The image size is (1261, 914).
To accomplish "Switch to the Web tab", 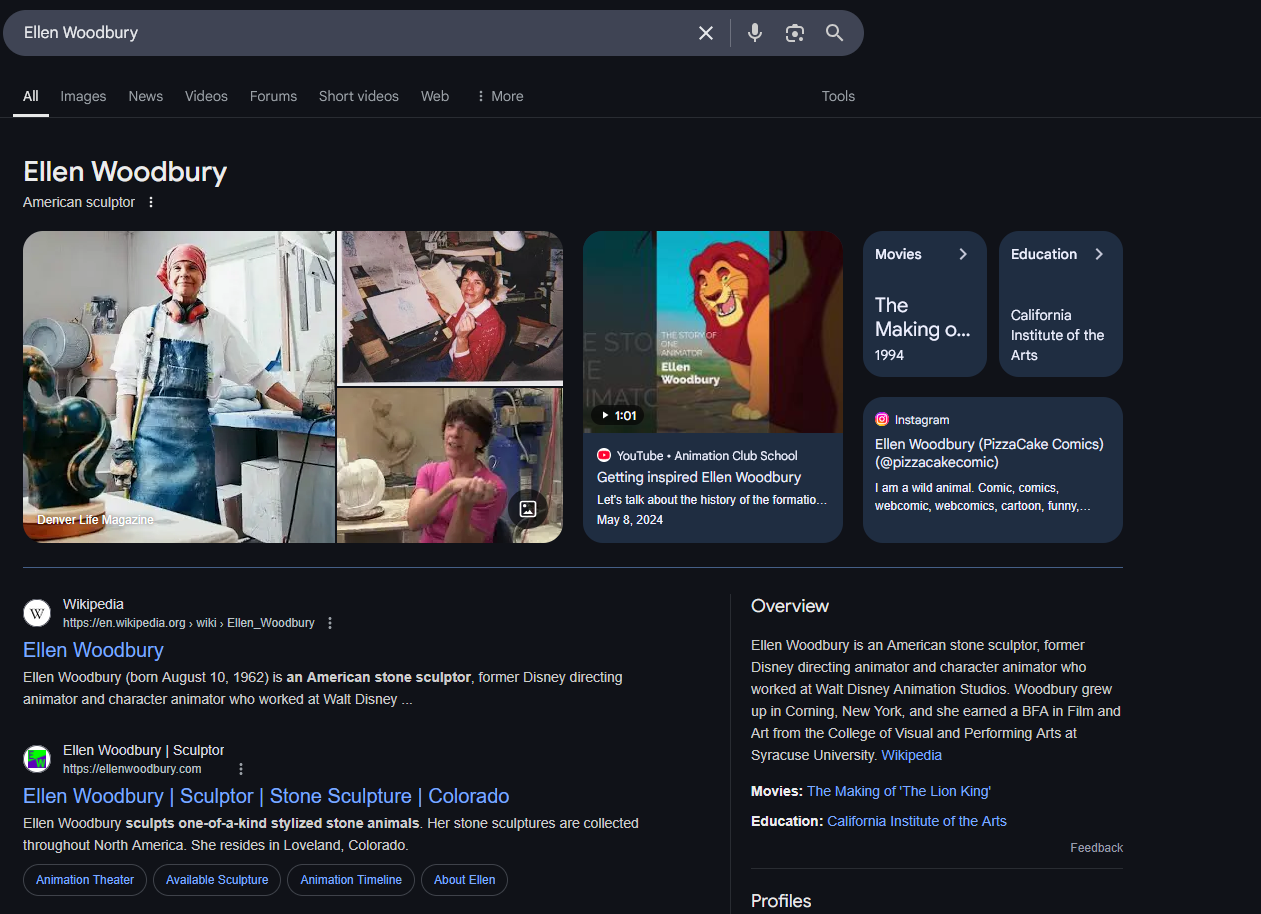I will click(435, 96).
